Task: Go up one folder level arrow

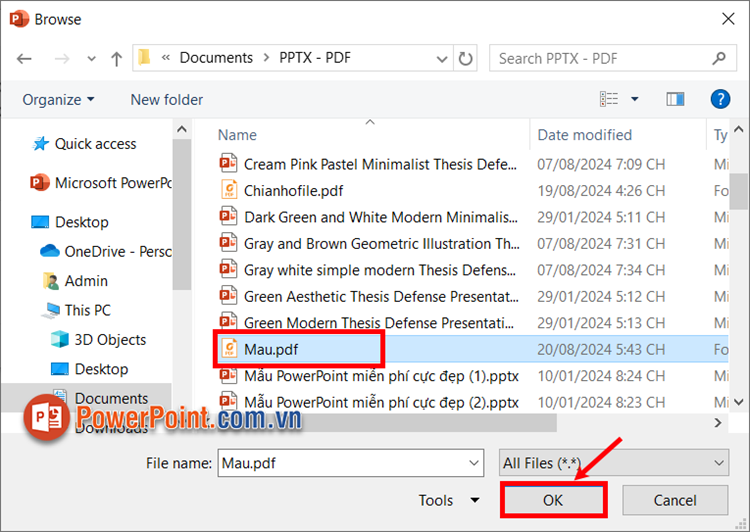Action: coord(116,59)
